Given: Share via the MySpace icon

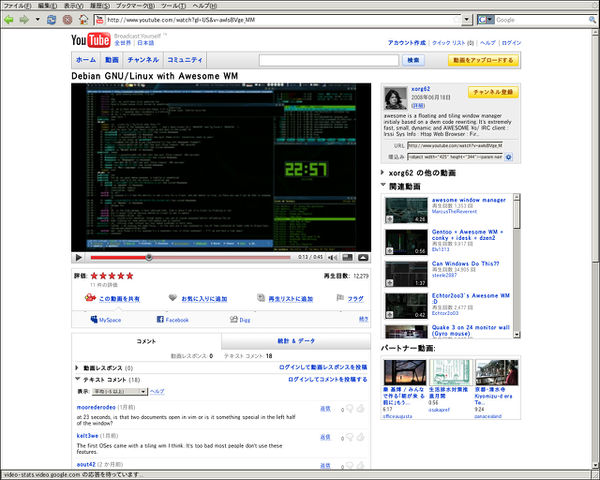Looking at the screenshot, I should (x=94, y=319).
